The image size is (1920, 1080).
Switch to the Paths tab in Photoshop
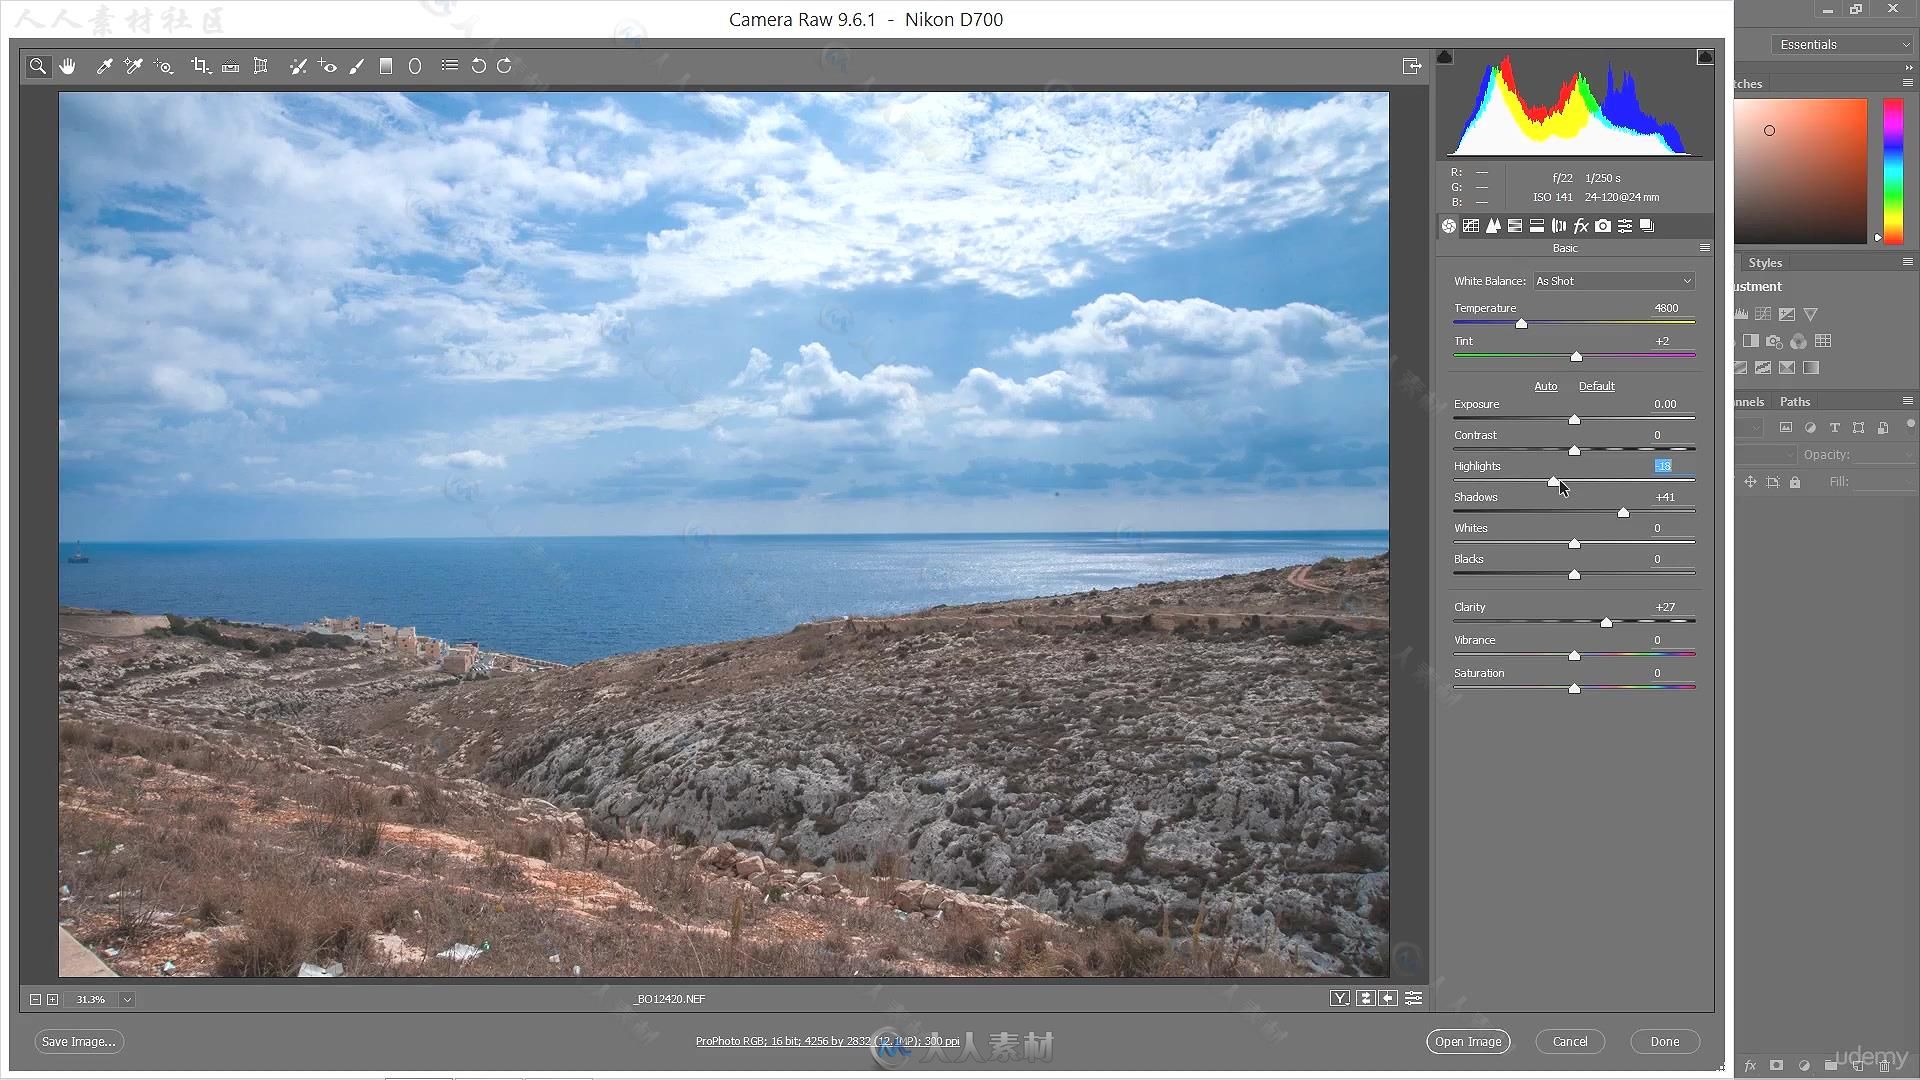click(1795, 402)
